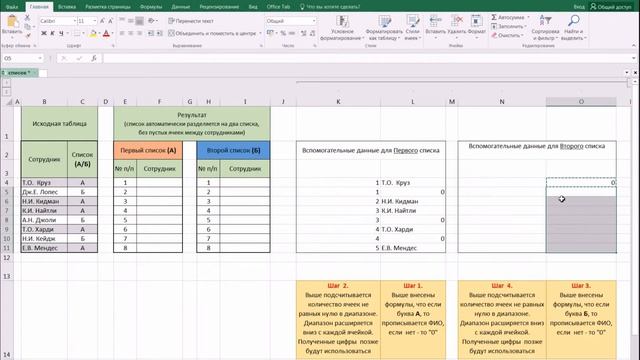Image resolution: width=640 pixels, height=360 pixels.
Task: Switch to the Рецензирование tab
Action: (x=219, y=7)
